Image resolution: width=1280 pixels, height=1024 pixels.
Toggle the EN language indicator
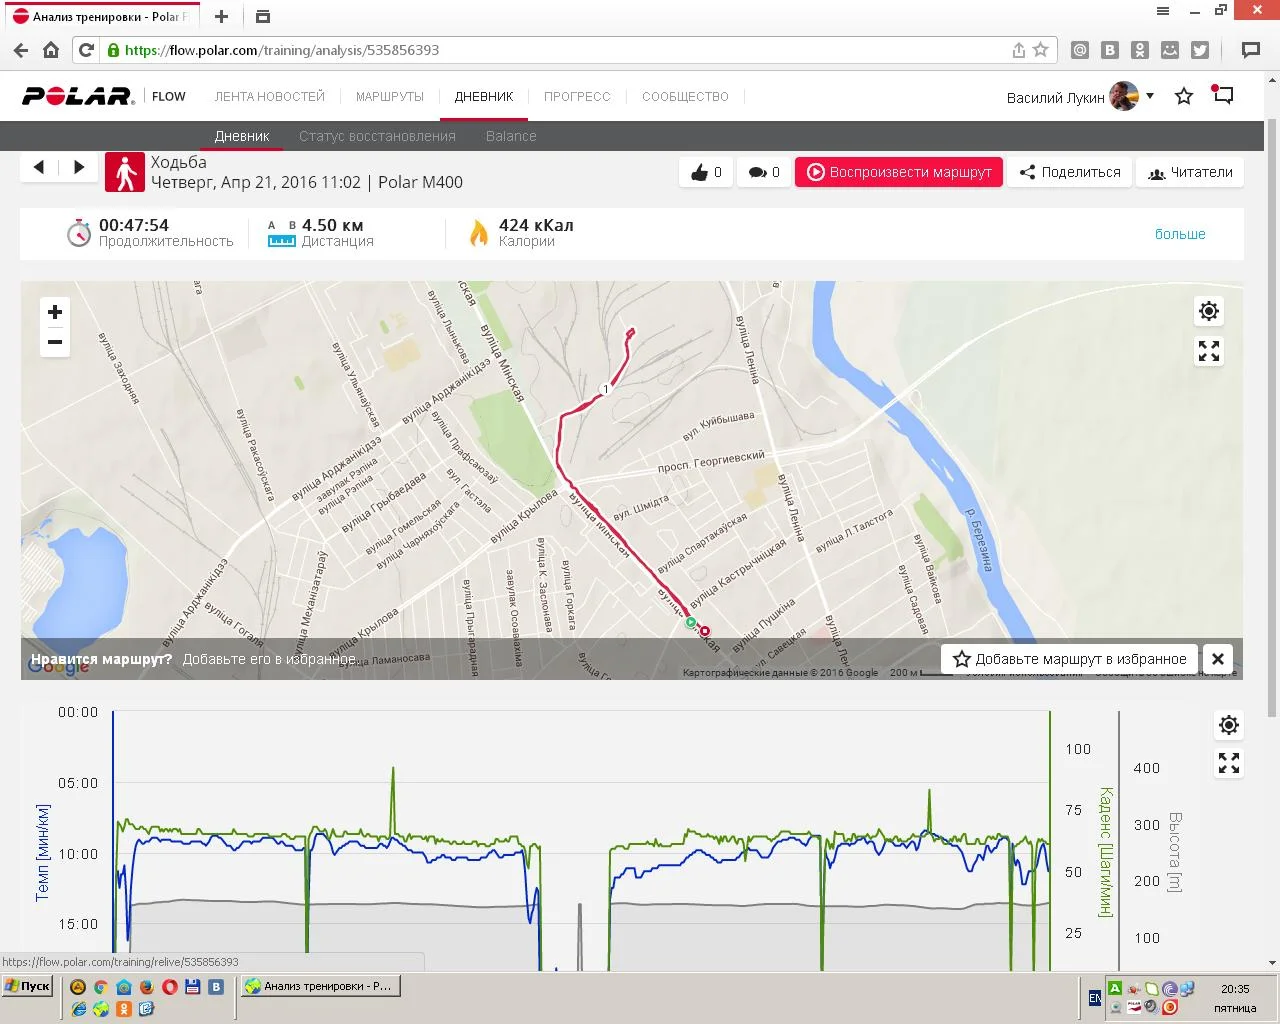pos(1095,998)
